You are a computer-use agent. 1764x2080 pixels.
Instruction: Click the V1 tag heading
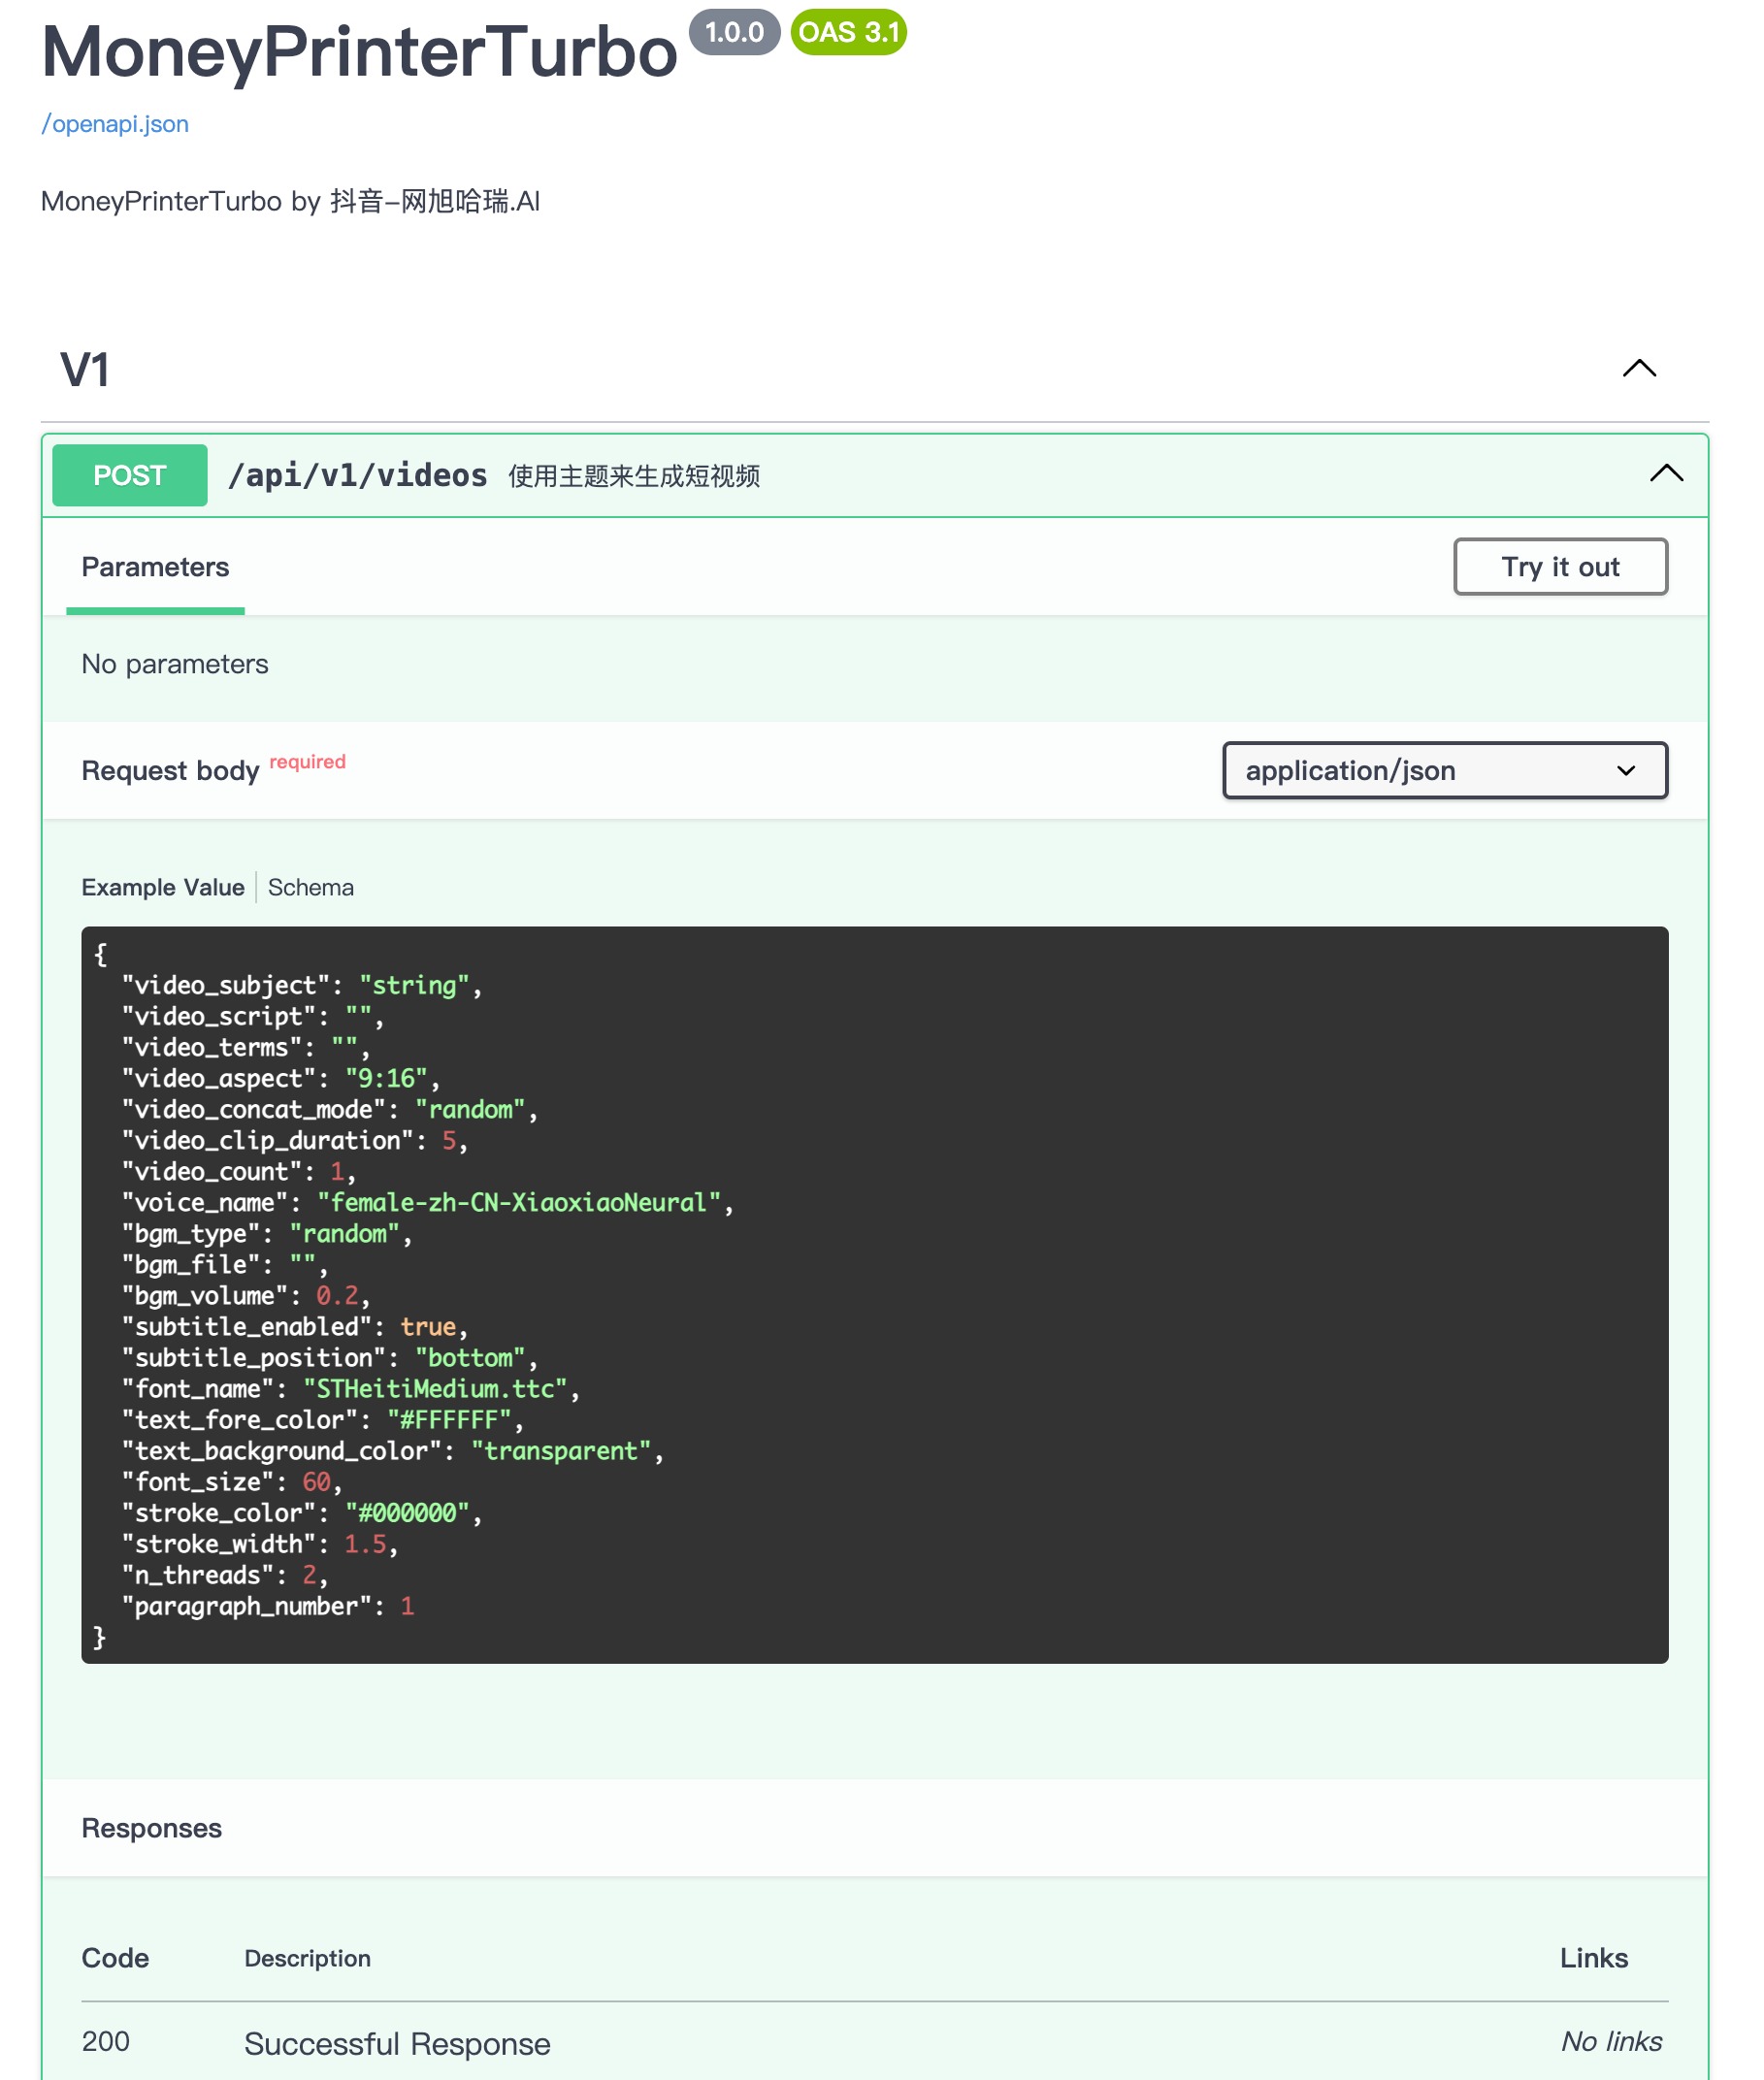85,370
